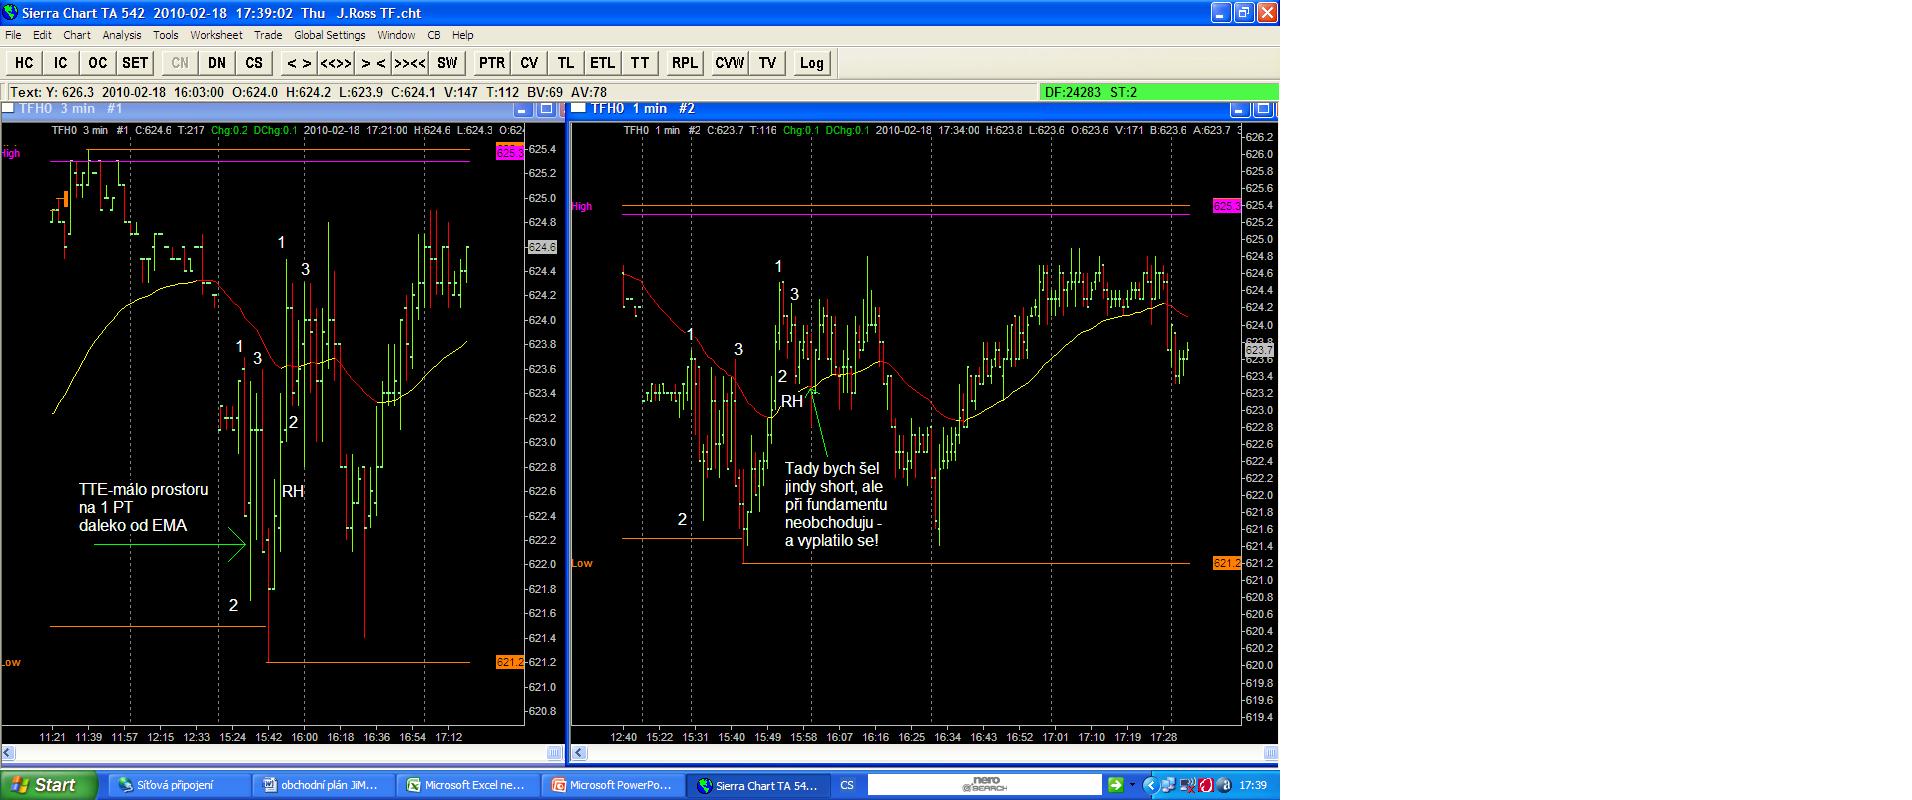Select the TT text tool
This screenshot has height=800, width=1912.
pyautogui.click(x=640, y=63)
